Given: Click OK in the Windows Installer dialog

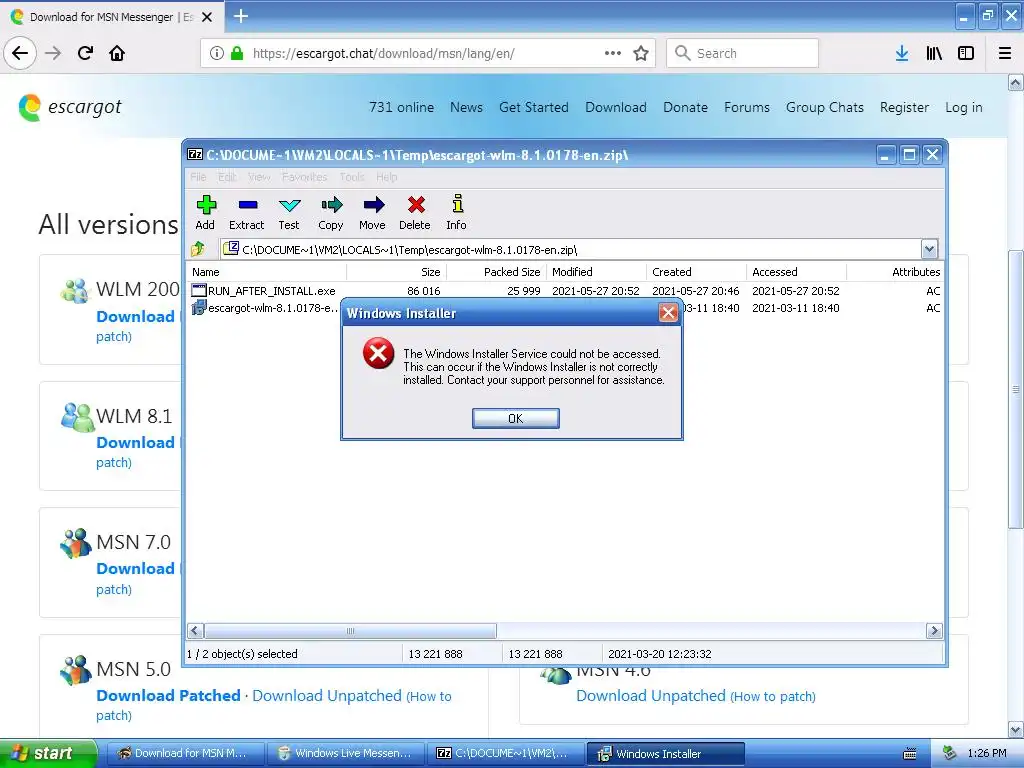Looking at the screenshot, I should pyautogui.click(x=515, y=418).
